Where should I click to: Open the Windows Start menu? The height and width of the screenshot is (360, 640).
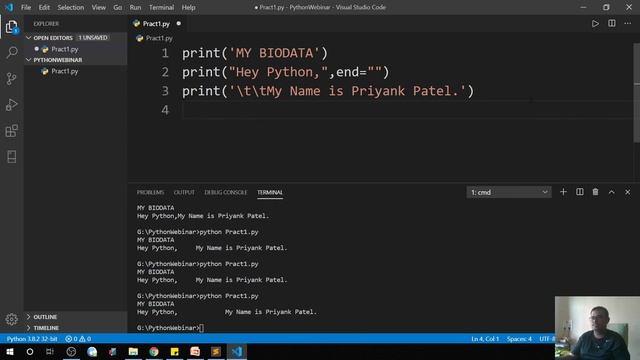(x=9, y=351)
